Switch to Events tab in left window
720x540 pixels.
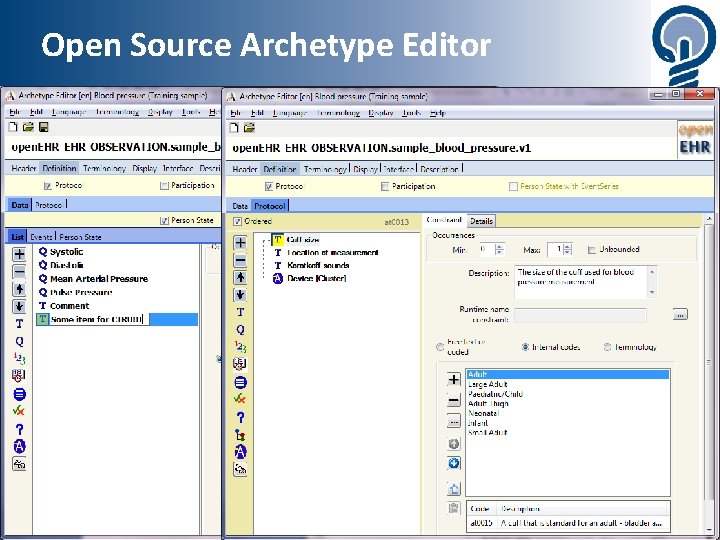click(x=41, y=237)
